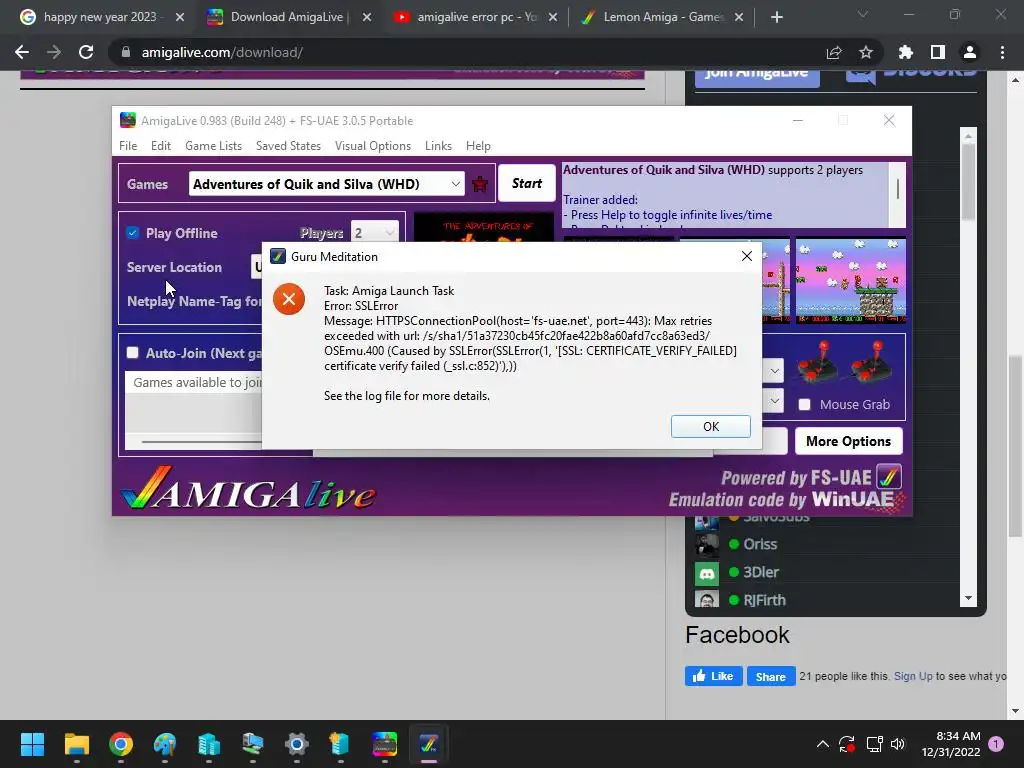Toggle the Play Offline checkbox
This screenshot has width=1024, height=768.
pyautogui.click(x=133, y=233)
